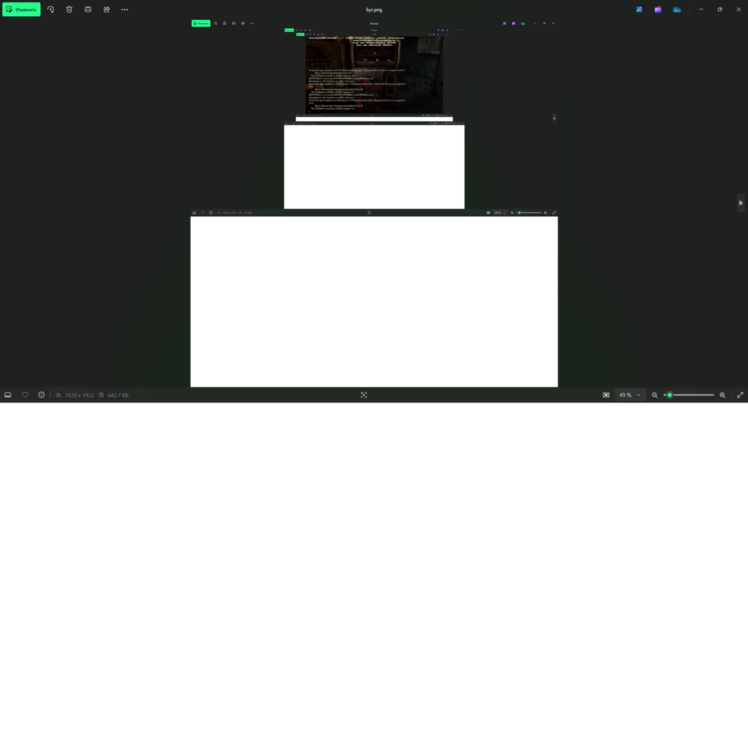Rotate the image with the rotate icon
748x750 pixels.
(x=51, y=10)
